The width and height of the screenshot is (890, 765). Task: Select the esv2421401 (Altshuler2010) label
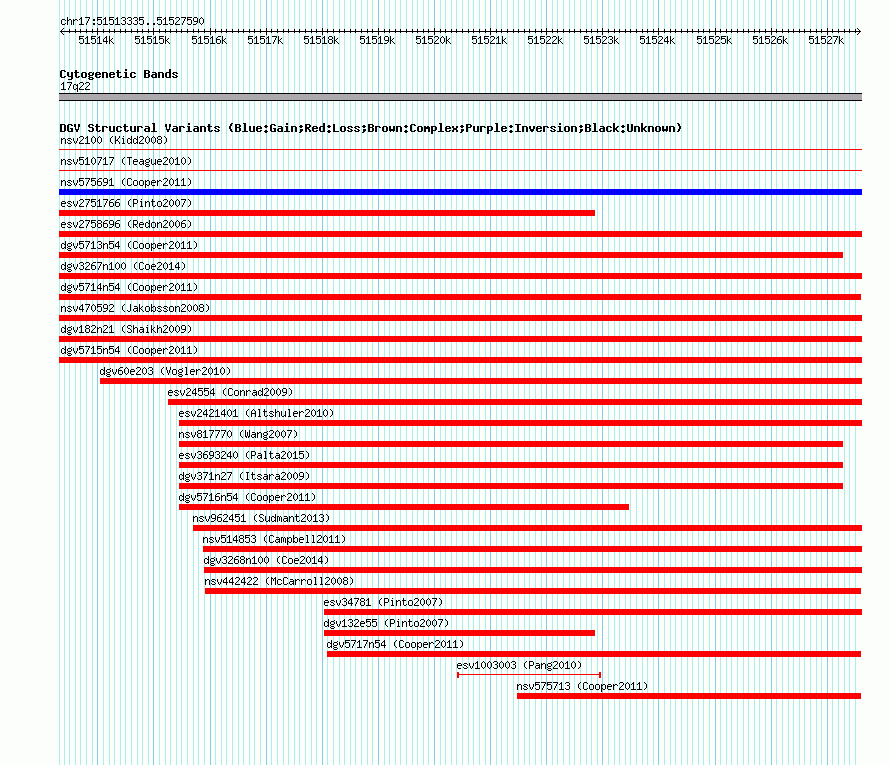point(256,413)
